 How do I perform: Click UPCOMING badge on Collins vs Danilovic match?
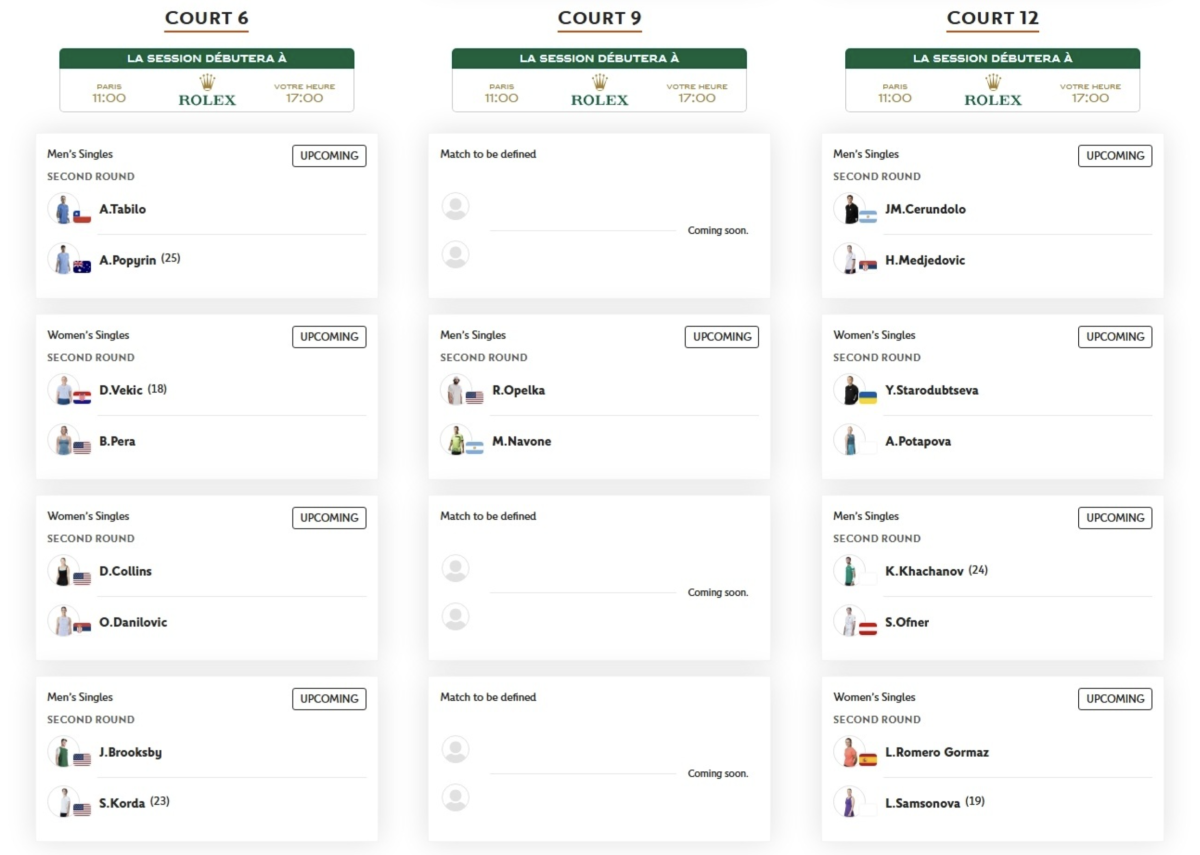pyautogui.click(x=329, y=518)
